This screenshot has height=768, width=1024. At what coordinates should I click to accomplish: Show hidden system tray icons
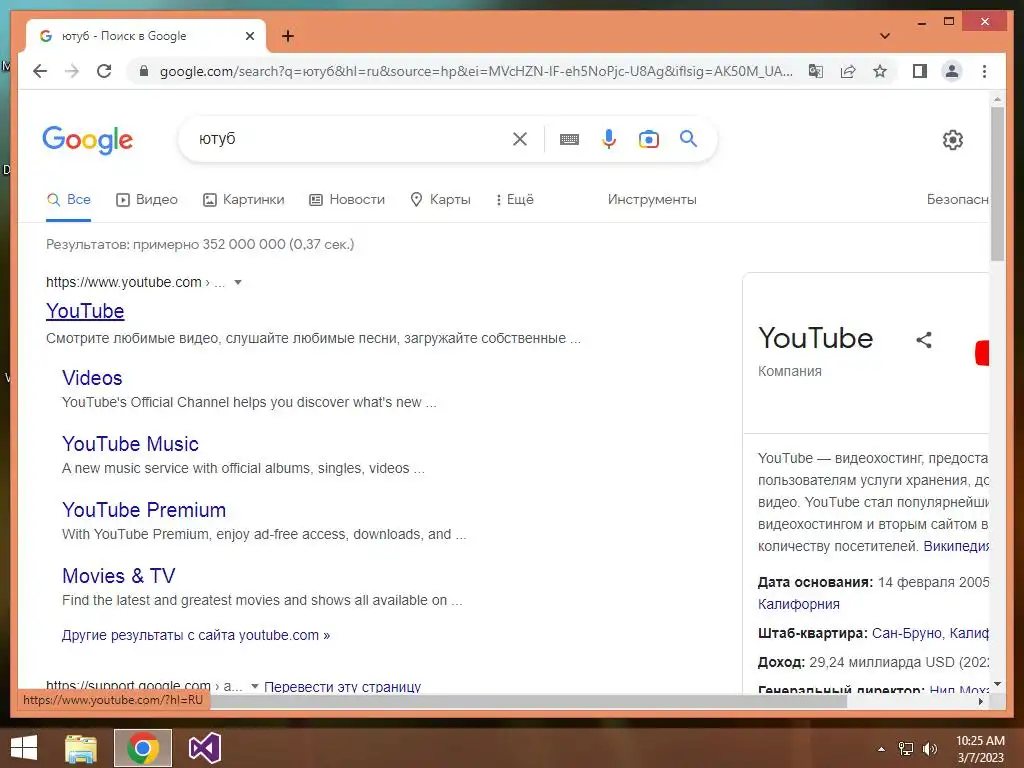pyautogui.click(x=882, y=749)
